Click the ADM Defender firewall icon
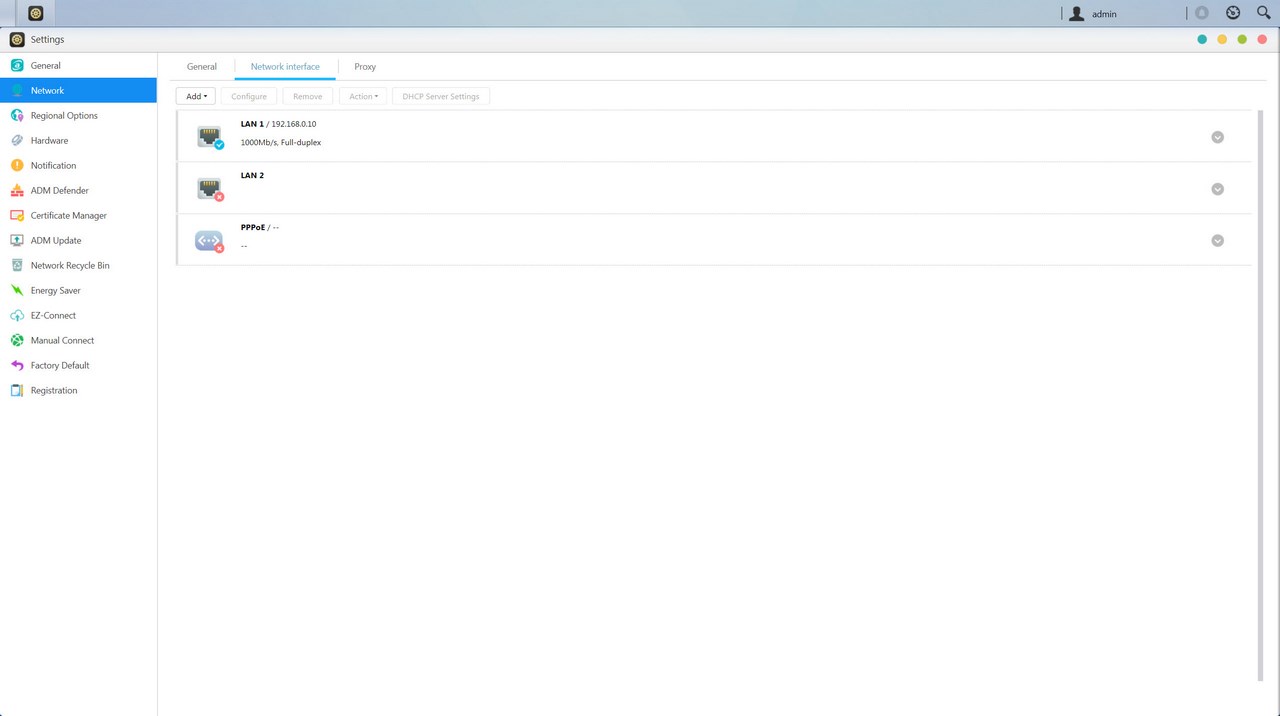Viewport: 1280px width, 716px height. 17,191
